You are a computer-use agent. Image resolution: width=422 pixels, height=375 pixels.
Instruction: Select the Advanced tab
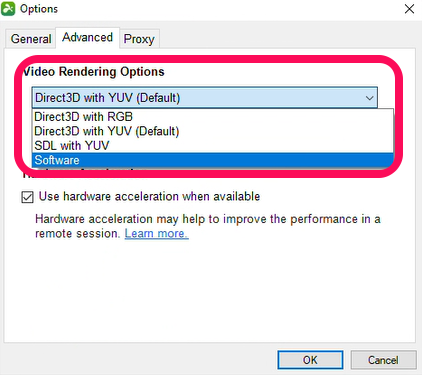coord(87,37)
